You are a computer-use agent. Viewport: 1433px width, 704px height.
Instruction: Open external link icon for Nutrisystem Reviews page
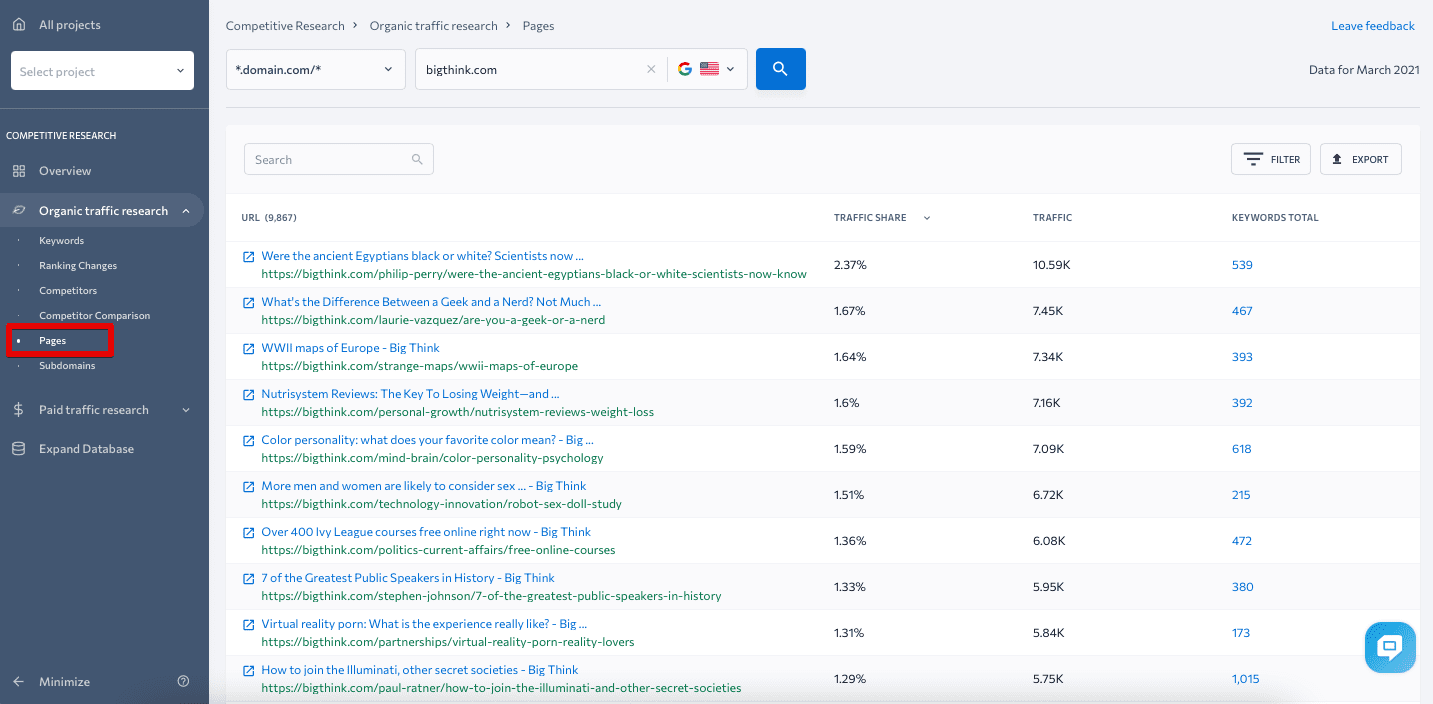(249, 394)
